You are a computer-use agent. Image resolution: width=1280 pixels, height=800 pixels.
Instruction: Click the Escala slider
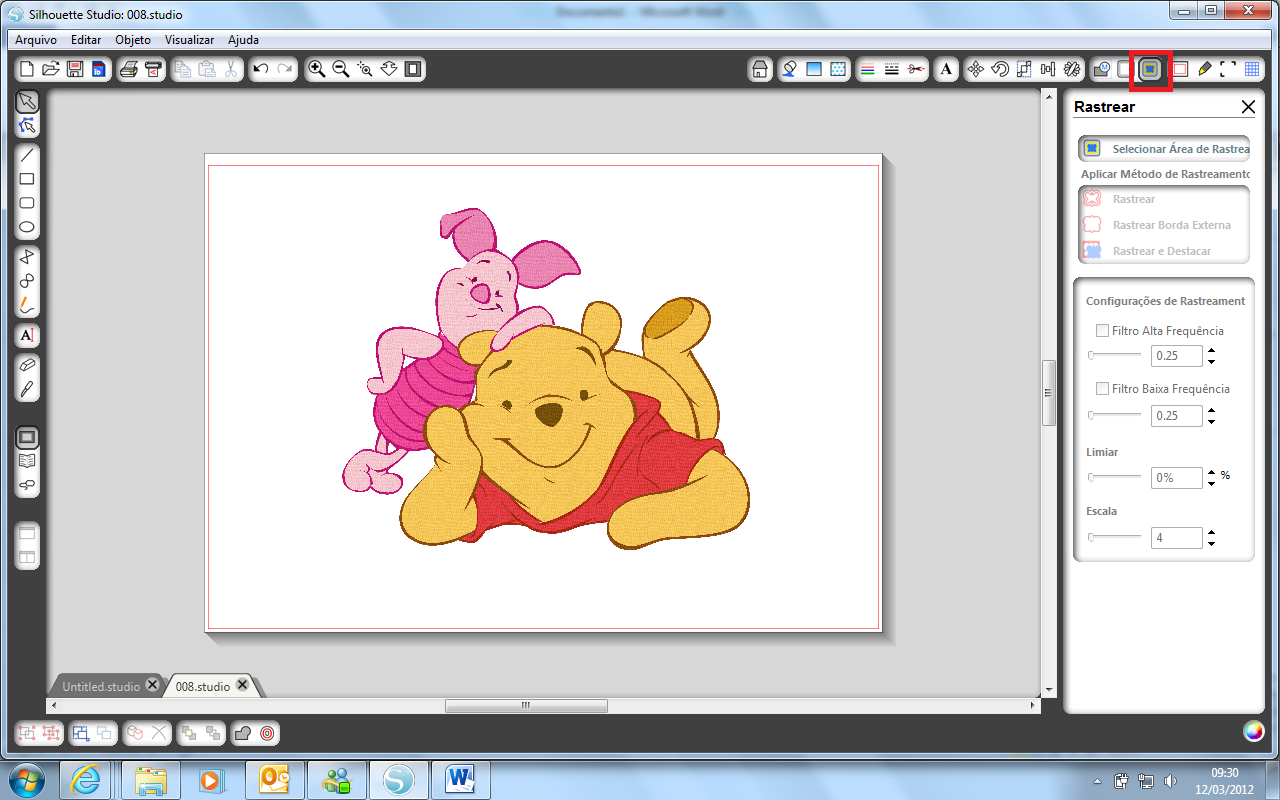[x=1114, y=537]
